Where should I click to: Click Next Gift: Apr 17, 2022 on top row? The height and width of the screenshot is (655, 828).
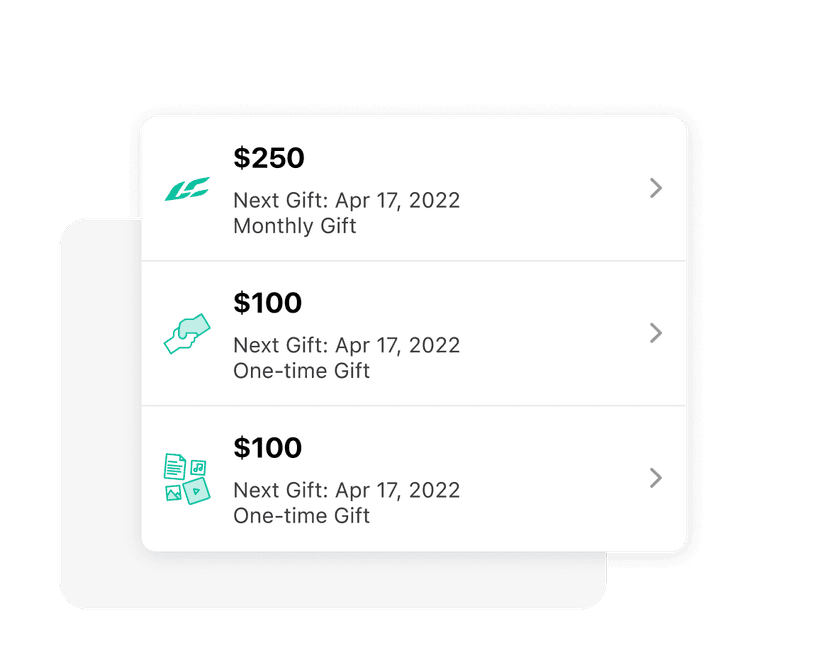[x=346, y=200]
